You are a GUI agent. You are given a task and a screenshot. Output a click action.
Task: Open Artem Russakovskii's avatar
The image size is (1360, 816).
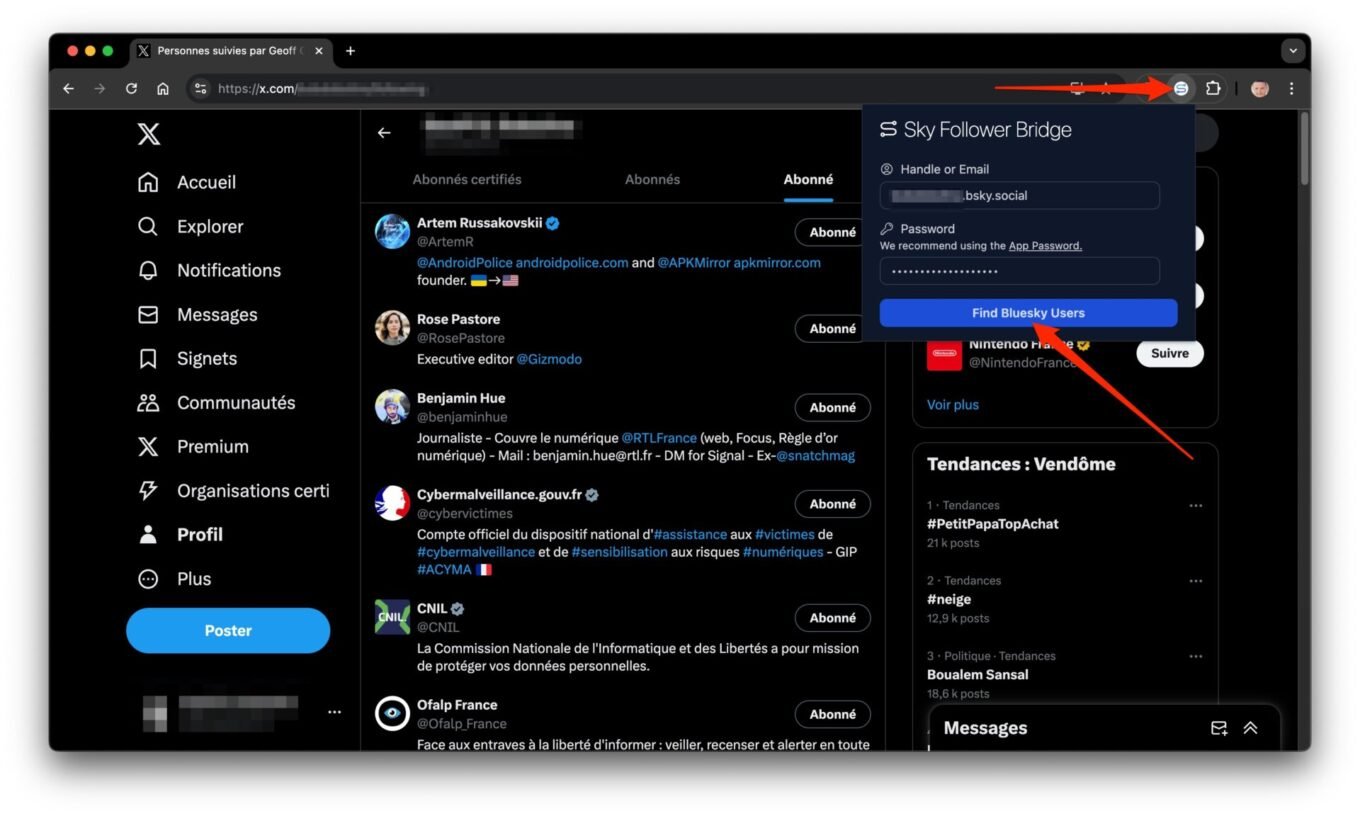(x=392, y=231)
